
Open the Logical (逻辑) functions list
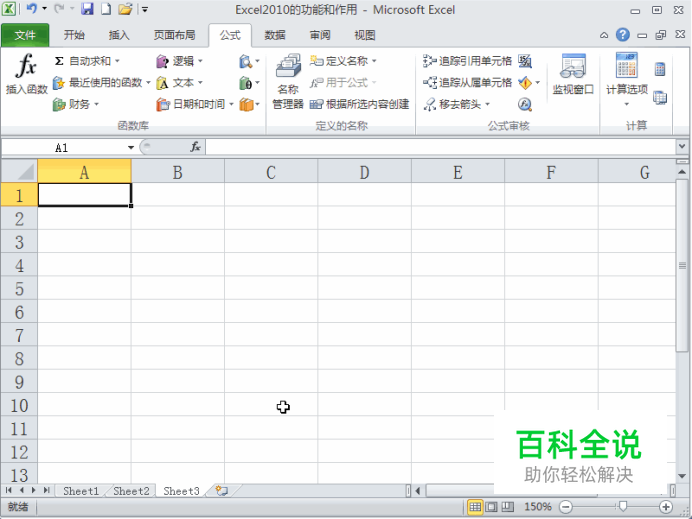point(179,61)
